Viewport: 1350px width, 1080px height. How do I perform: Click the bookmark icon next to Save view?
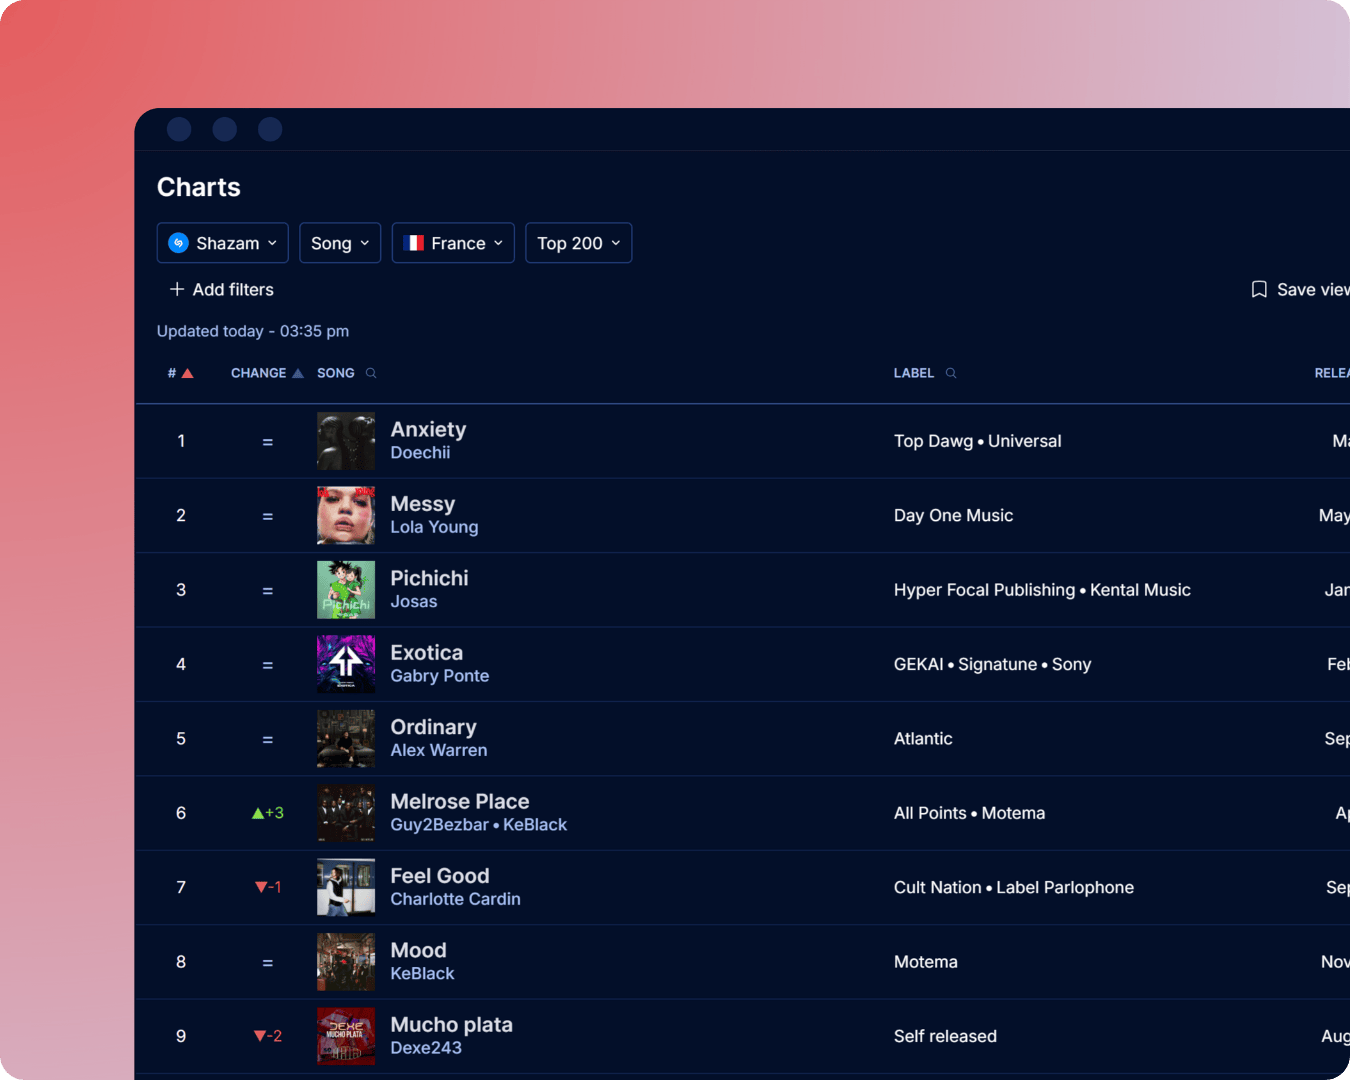tap(1258, 289)
